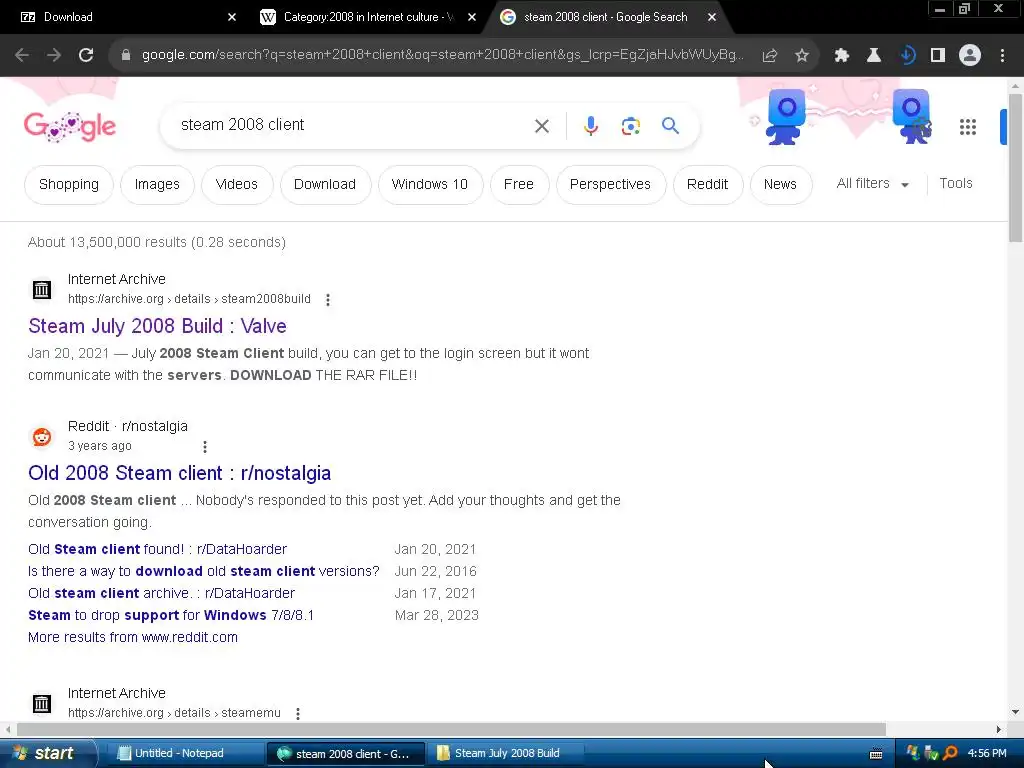The image size is (1024, 768).
Task: Bookmark this page with the star icon
Action: point(802,56)
